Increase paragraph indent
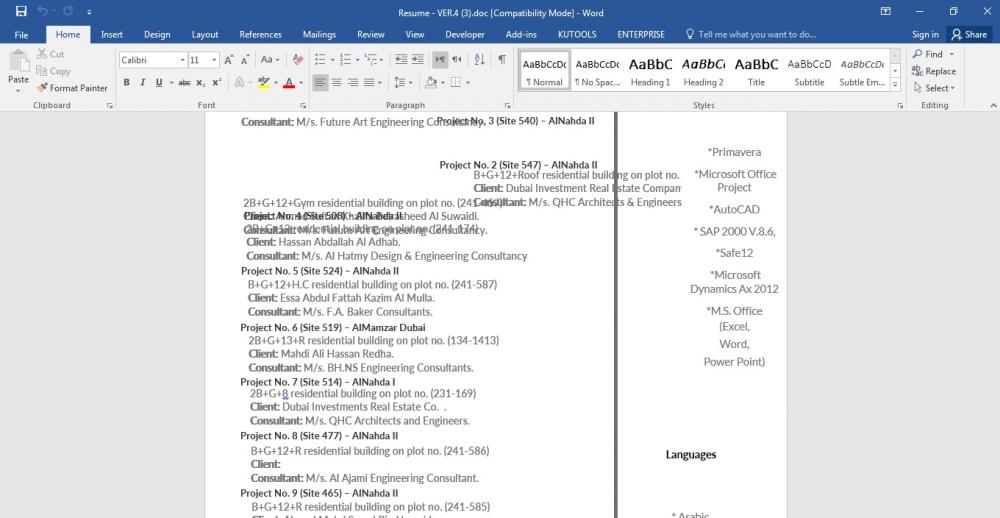 [417, 60]
